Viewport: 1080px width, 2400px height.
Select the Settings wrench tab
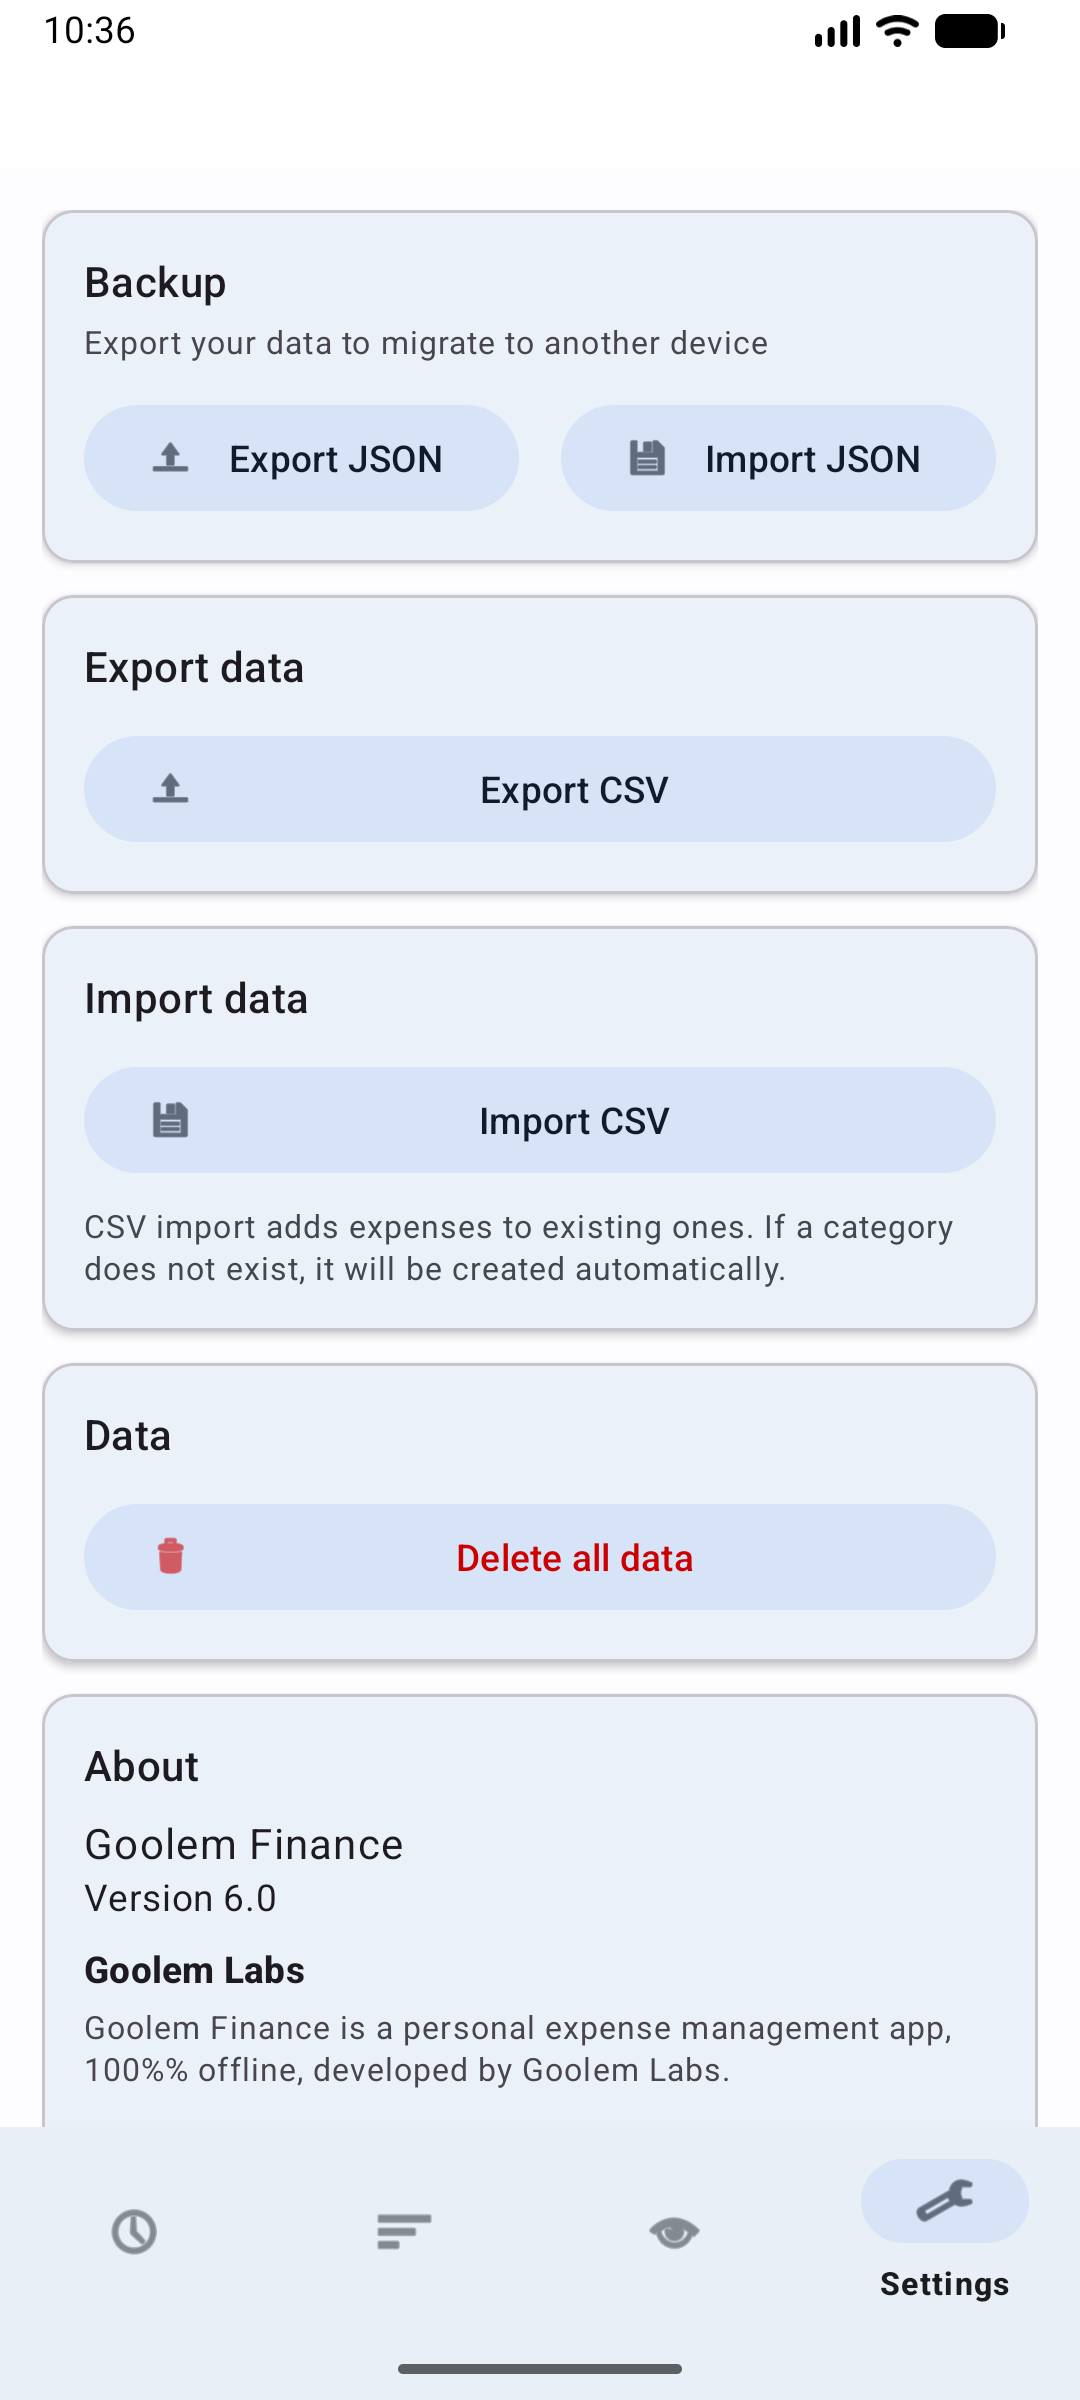point(944,2202)
